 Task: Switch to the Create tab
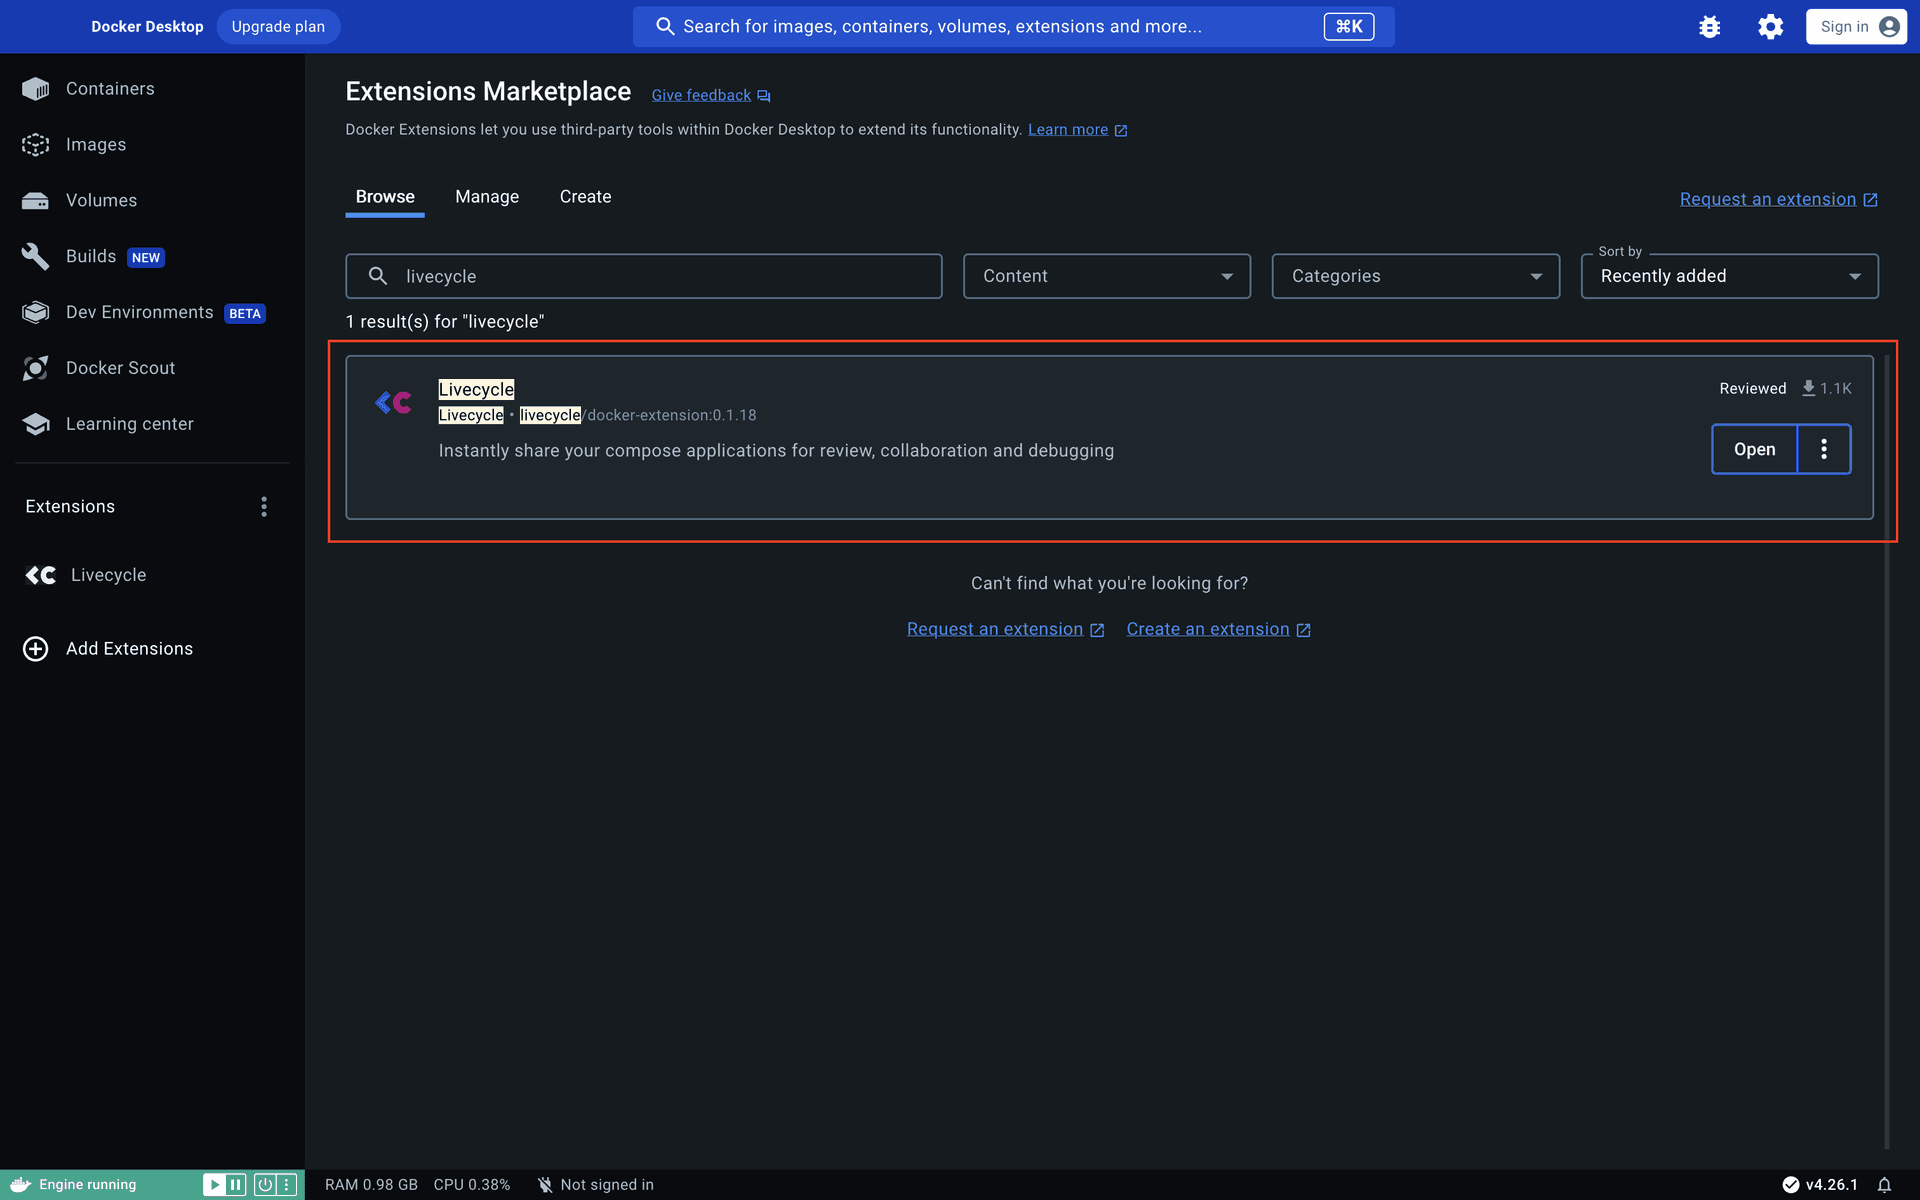(x=585, y=197)
